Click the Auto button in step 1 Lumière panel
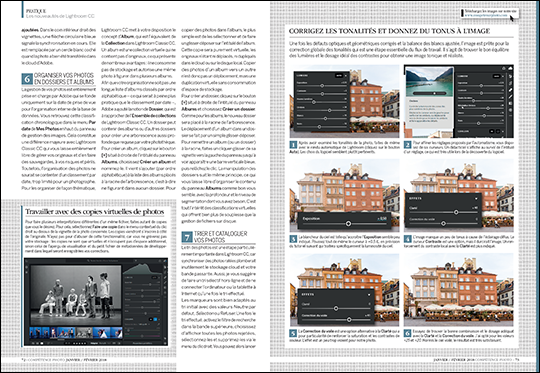 (339, 76)
